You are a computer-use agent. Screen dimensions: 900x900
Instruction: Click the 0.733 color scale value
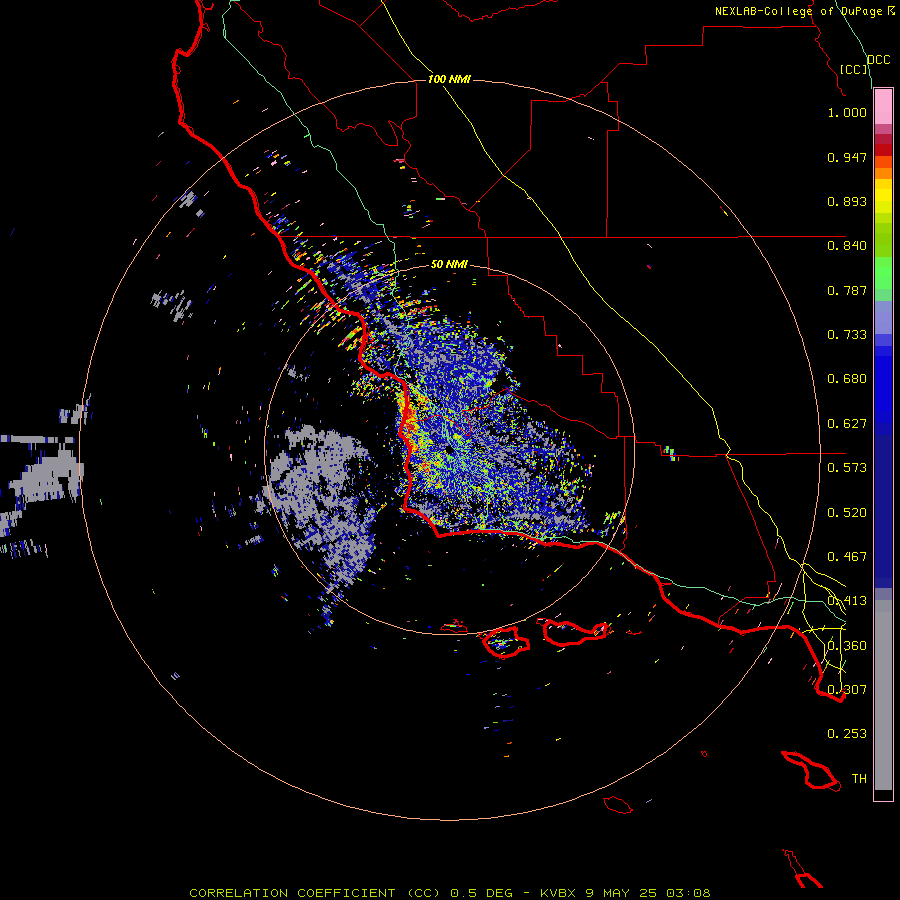point(847,335)
